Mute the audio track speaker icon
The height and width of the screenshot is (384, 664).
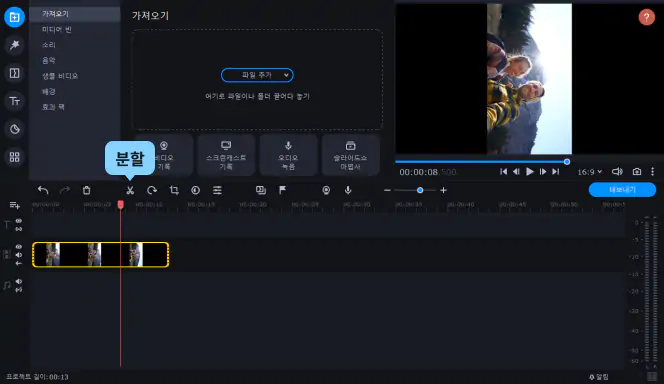point(19,282)
